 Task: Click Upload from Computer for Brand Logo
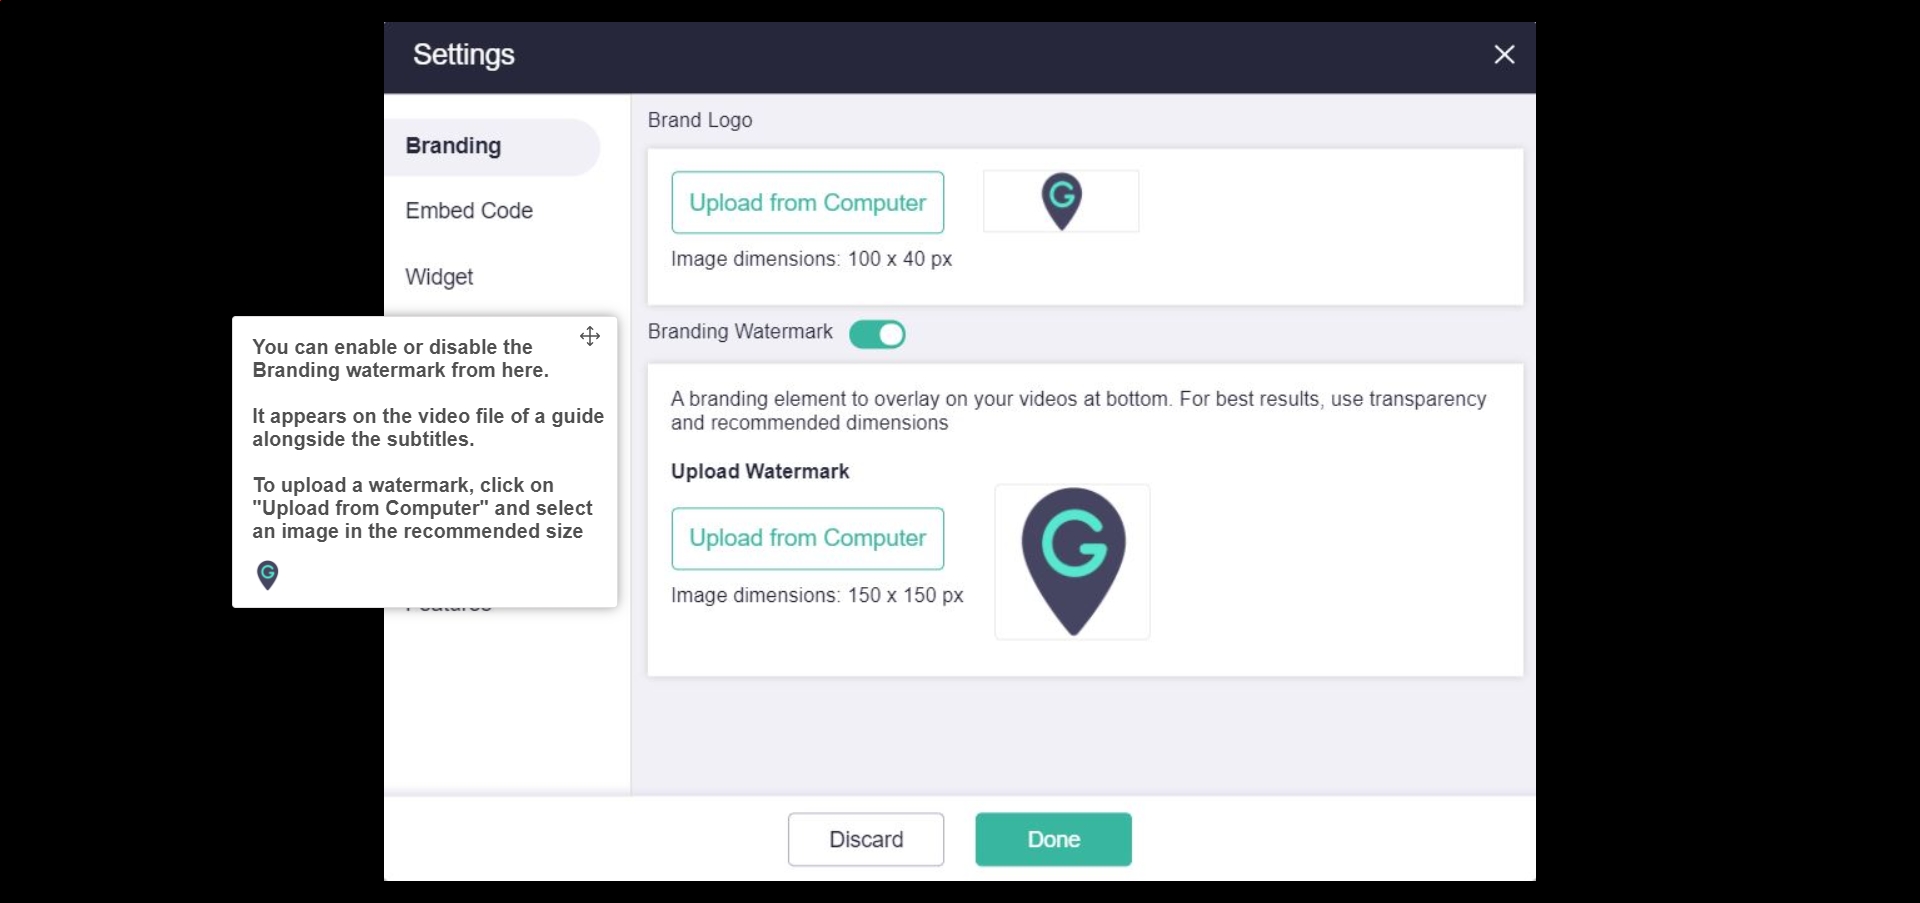click(x=808, y=203)
